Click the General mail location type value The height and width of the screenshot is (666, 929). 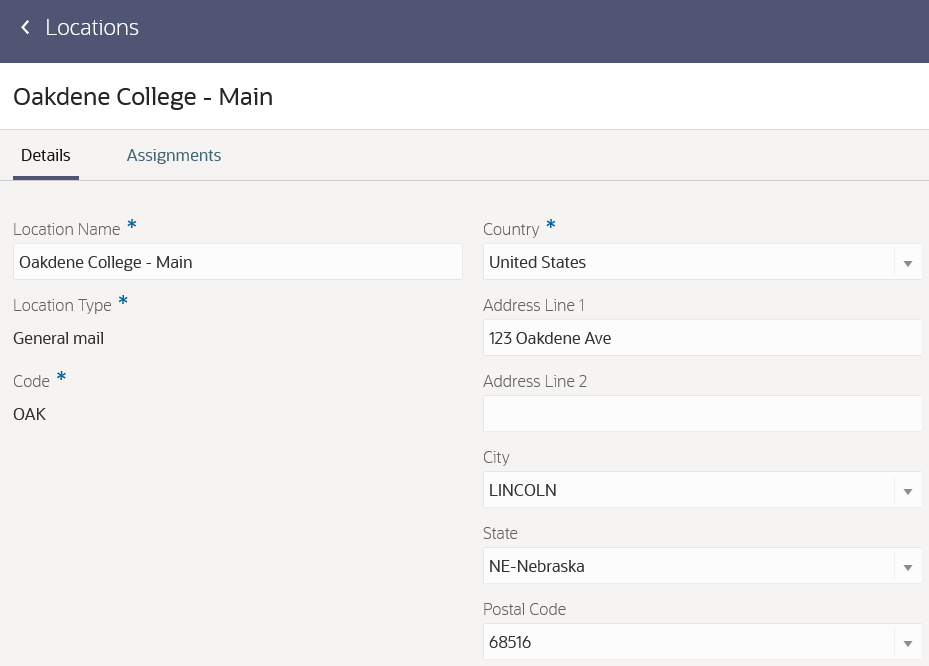pyautogui.click(x=59, y=338)
